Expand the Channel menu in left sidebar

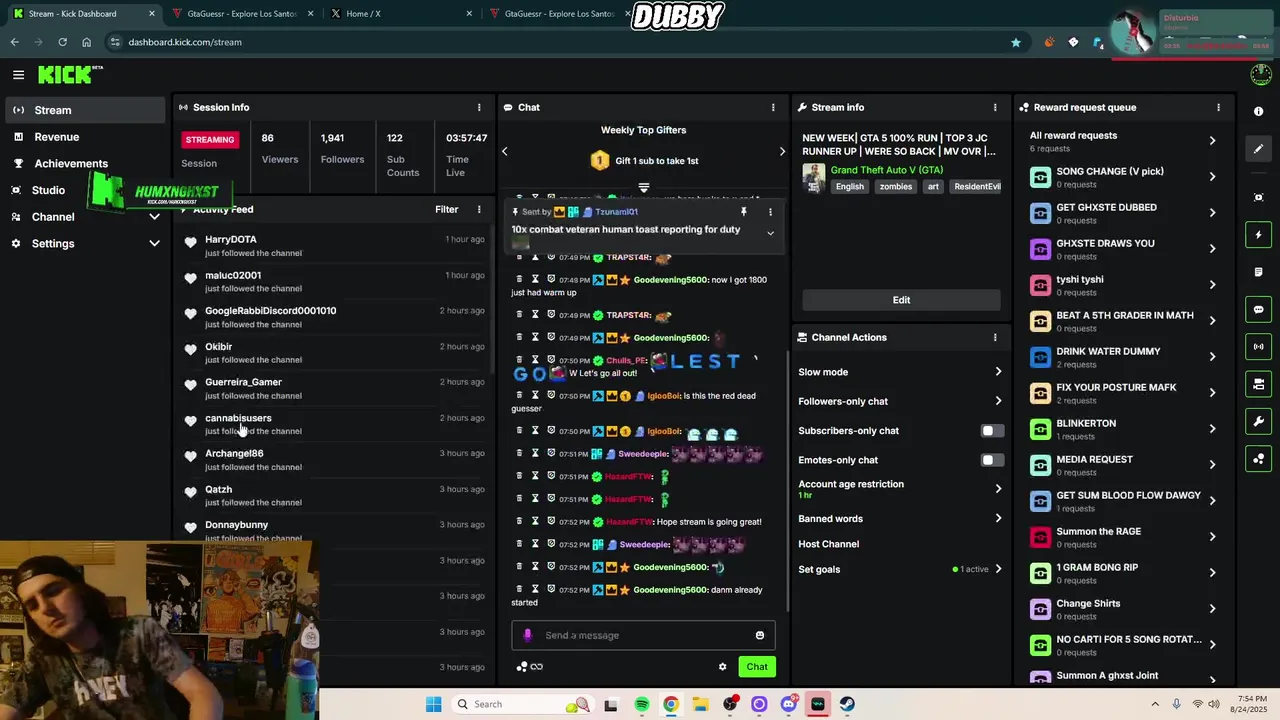(x=154, y=217)
